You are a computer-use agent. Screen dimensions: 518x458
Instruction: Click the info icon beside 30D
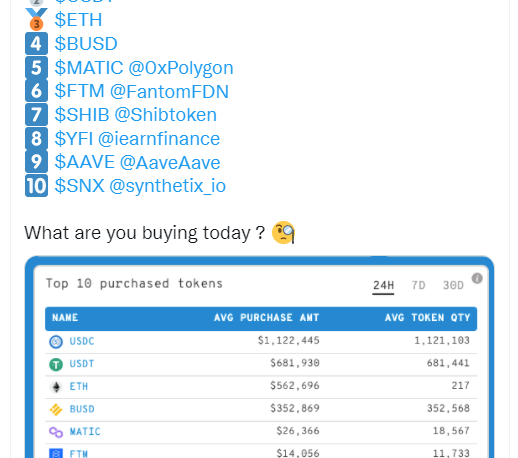(x=477, y=278)
